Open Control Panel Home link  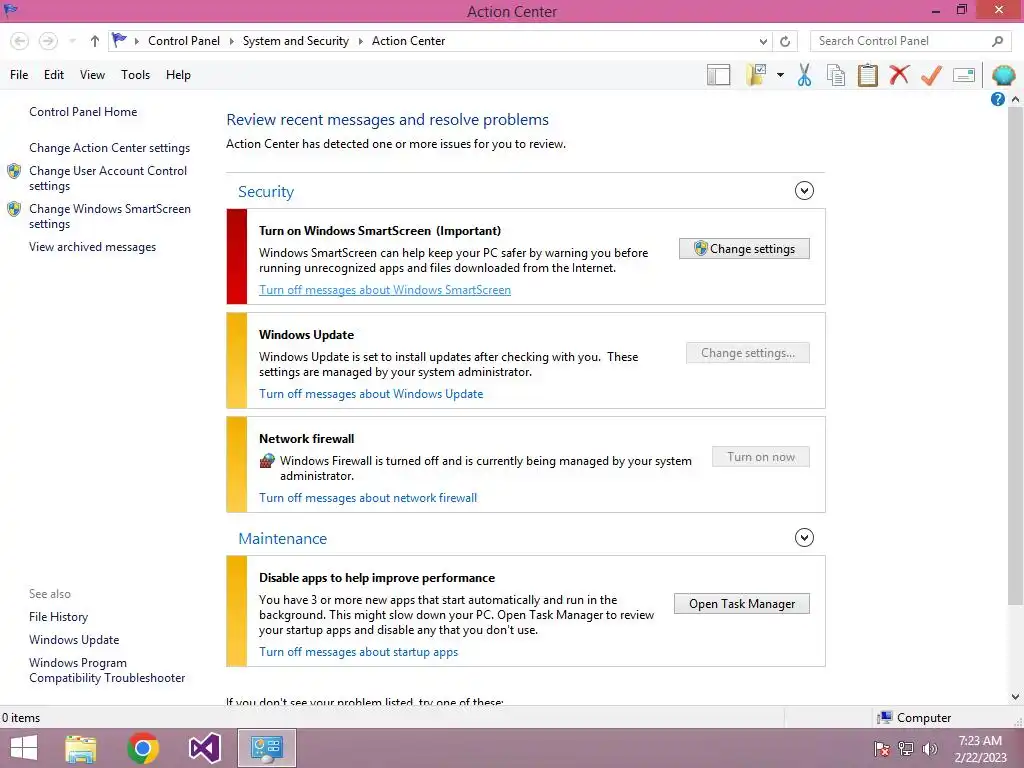click(83, 112)
